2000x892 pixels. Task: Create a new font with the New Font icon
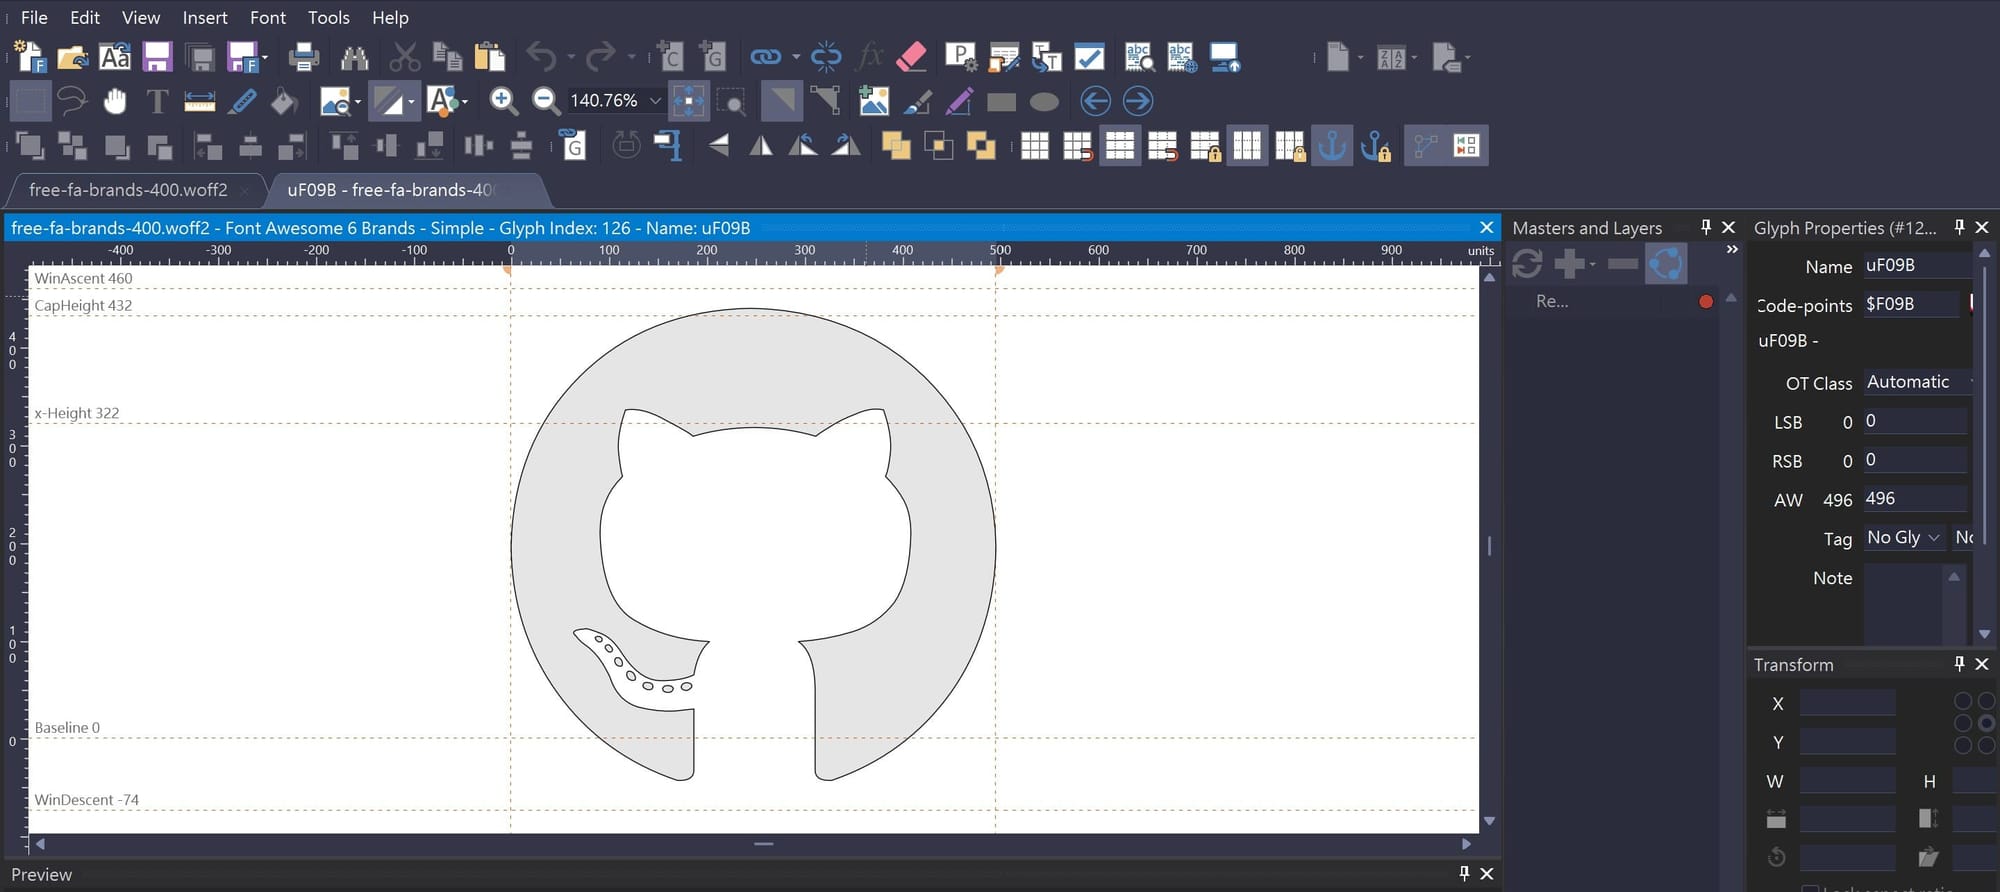(31, 57)
